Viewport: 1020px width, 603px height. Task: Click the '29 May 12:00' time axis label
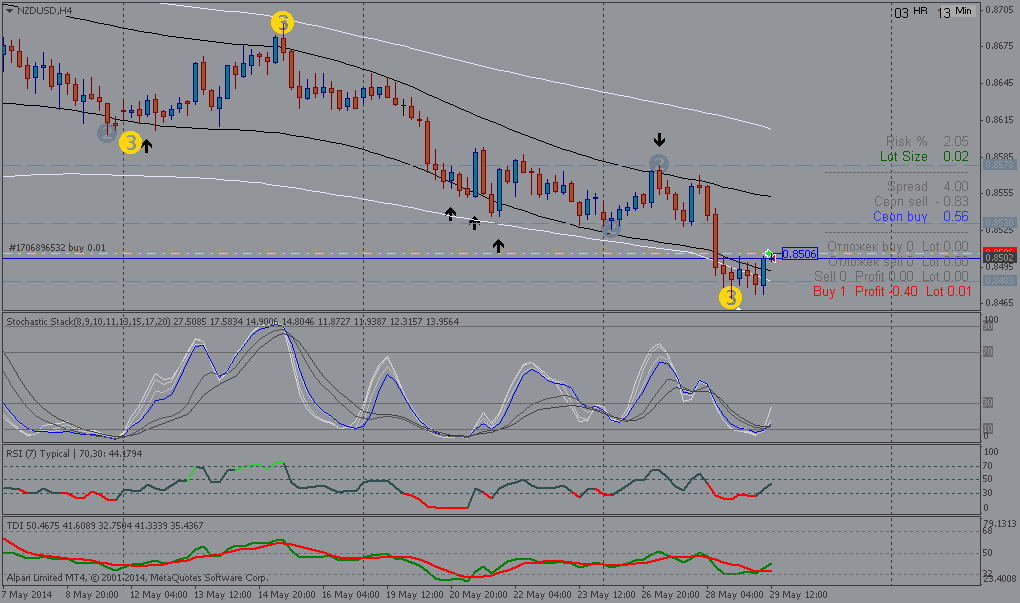(799, 595)
